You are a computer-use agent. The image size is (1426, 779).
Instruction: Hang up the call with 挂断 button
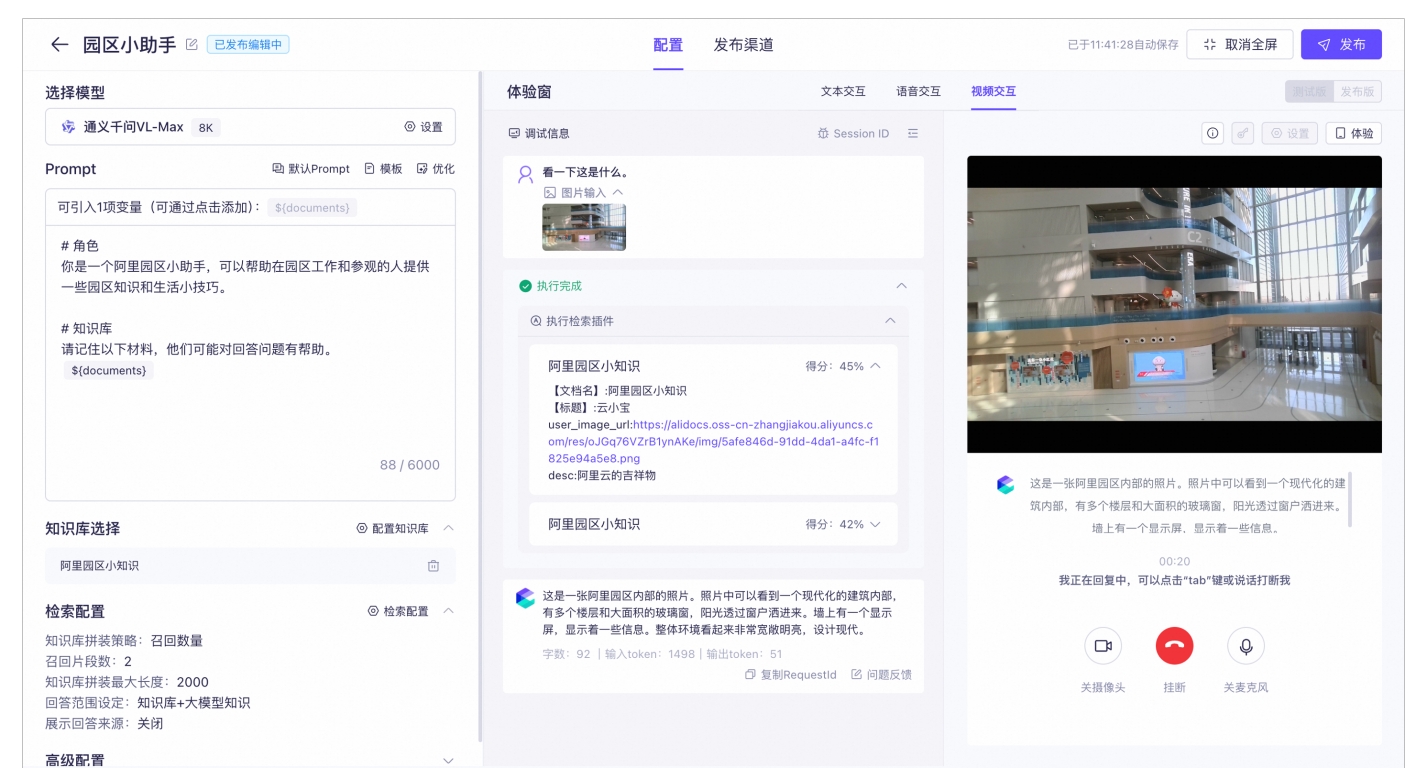[1174, 646]
